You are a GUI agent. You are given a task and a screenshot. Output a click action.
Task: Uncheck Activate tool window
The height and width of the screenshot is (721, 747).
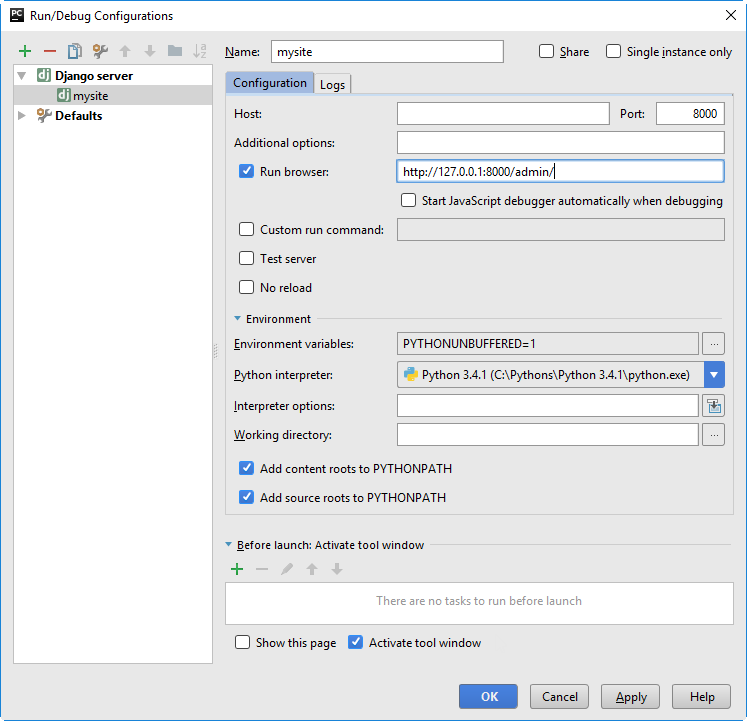click(x=355, y=642)
